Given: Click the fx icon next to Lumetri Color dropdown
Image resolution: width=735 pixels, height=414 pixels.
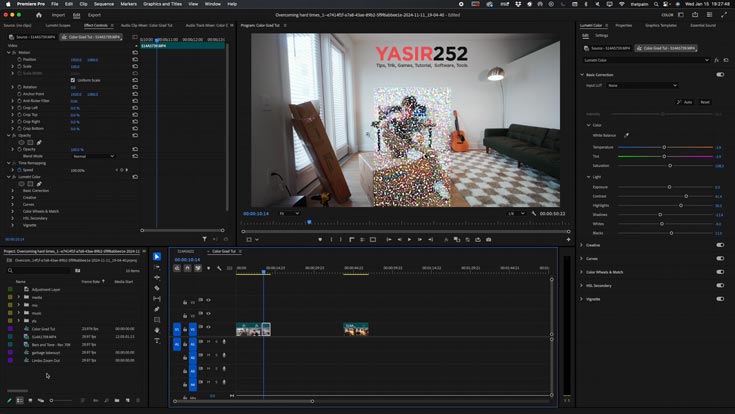Looking at the screenshot, I should (x=716, y=60).
